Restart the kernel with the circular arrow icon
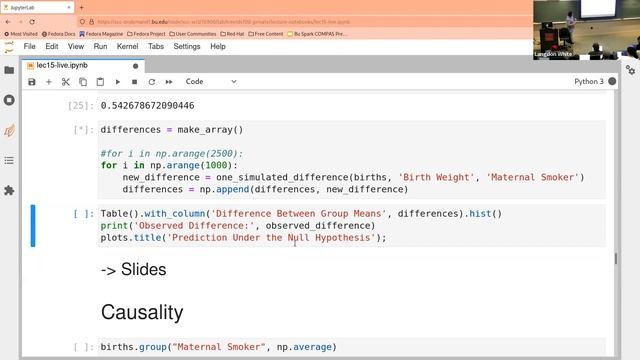640x360 pixels. 151,82
